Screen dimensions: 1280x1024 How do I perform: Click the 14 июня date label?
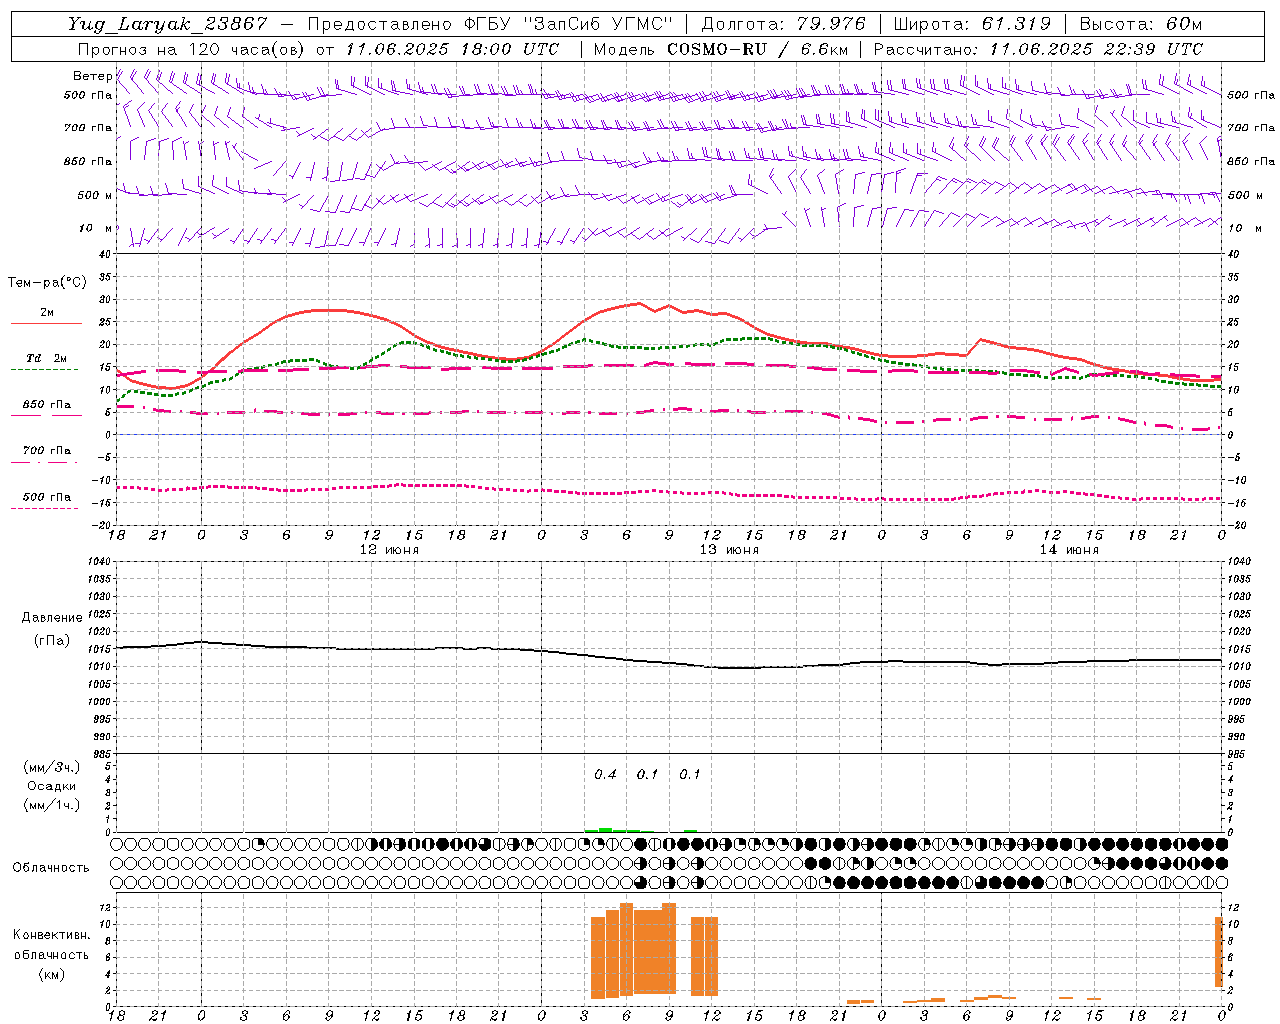coord(1069,550)
